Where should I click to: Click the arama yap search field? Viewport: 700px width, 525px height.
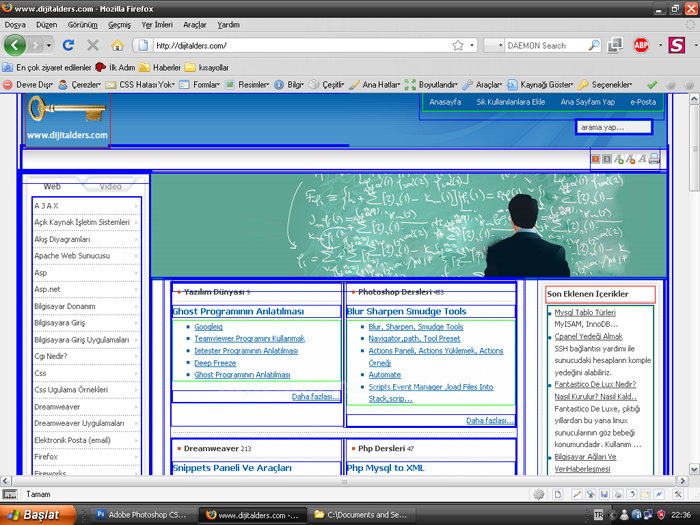612,127
